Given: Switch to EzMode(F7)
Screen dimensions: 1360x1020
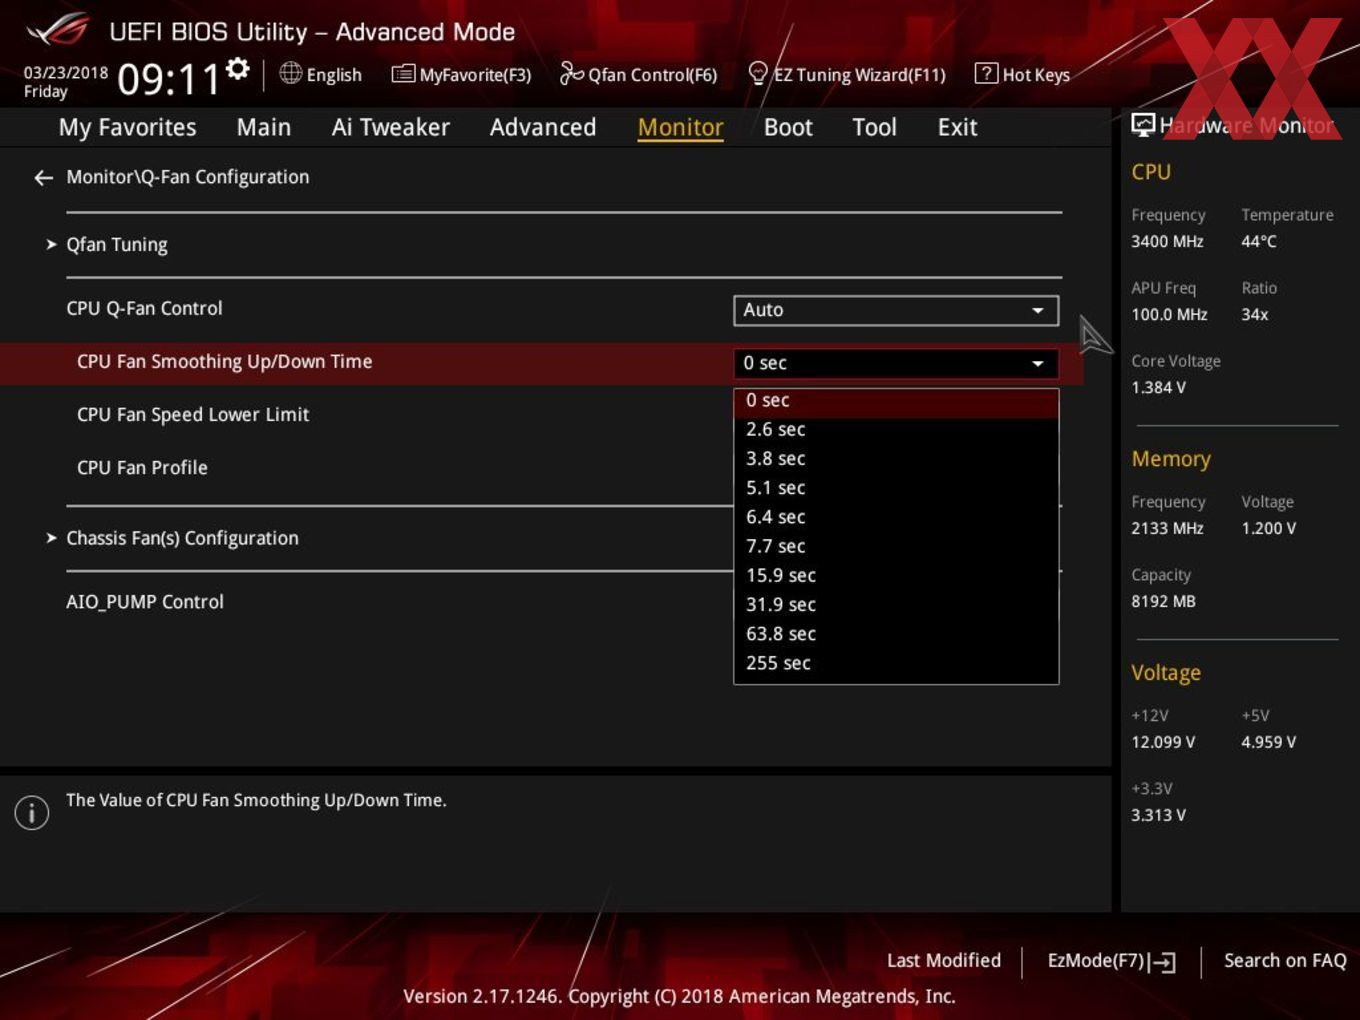Looking at the screenshot, I should [x=1111, y=961].
